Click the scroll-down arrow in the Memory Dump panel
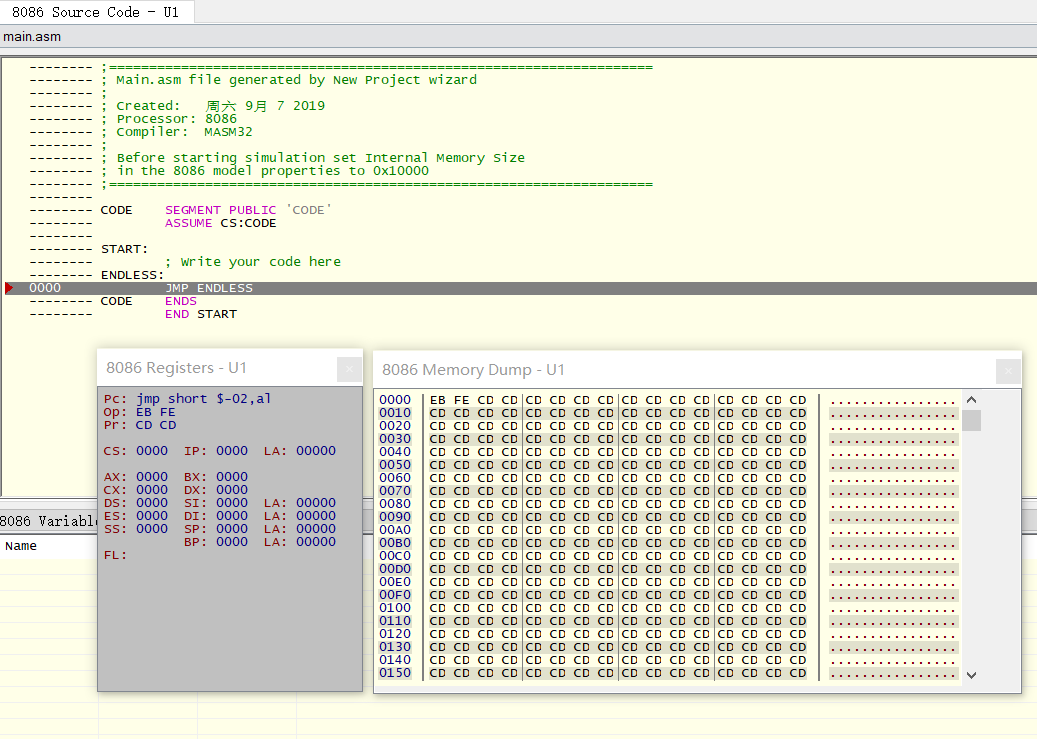1037x739 pixels. [971, 674]
